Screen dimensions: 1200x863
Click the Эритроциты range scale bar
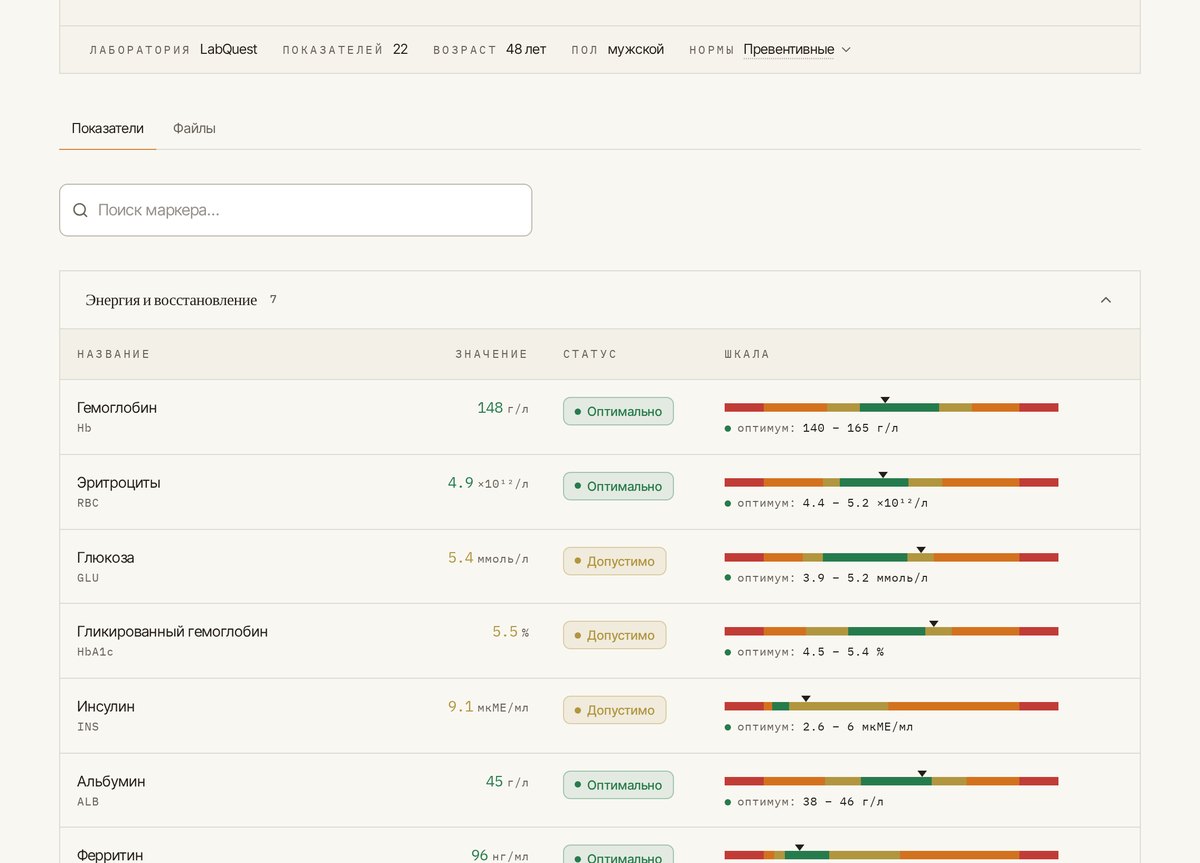click(891, 482)
